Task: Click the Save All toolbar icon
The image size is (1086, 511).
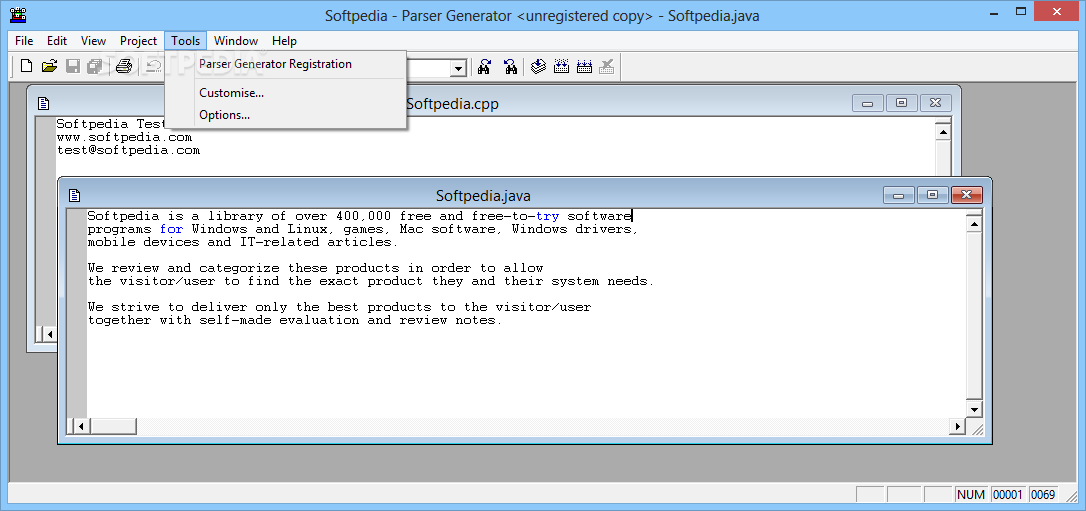Action: (x=95, y=66)
